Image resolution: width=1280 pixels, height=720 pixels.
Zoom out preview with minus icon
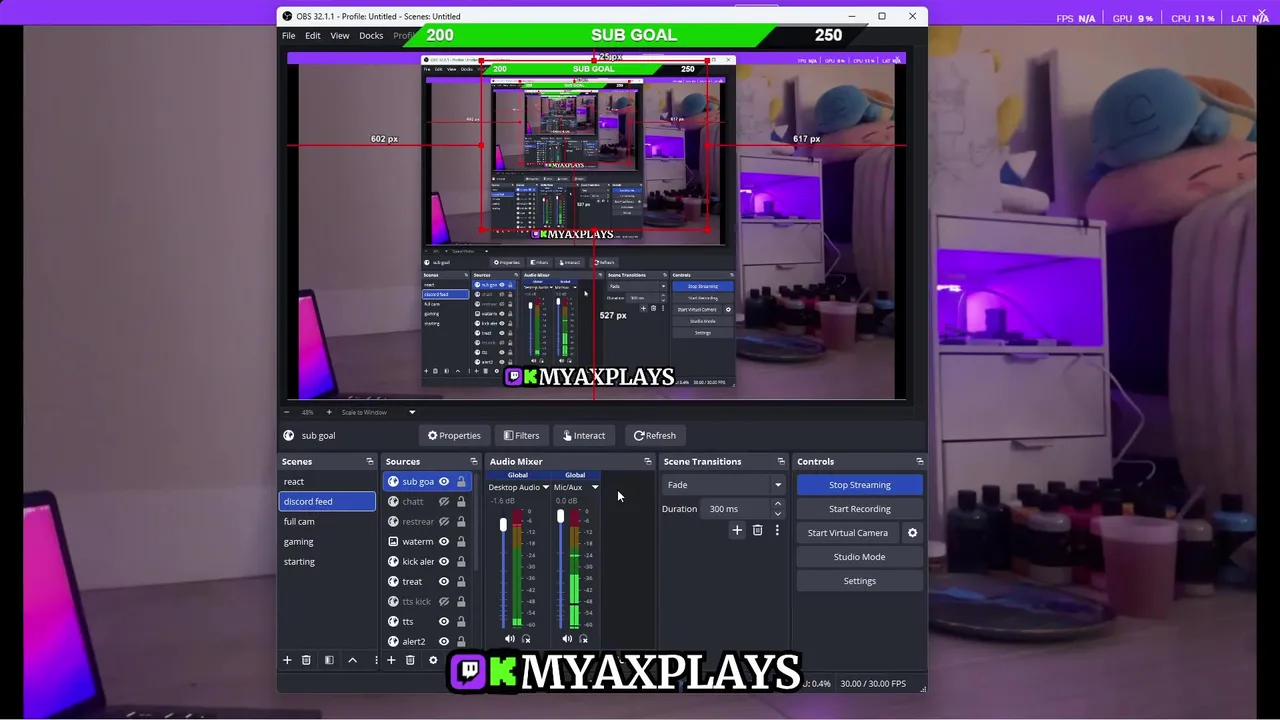click(287, 412)
